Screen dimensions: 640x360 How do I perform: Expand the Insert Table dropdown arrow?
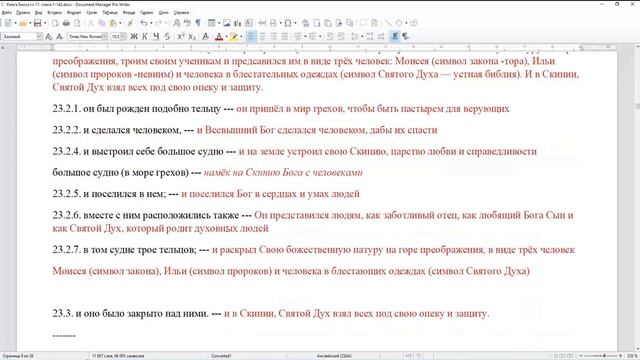pyautogui.click(x=219, y=23)
